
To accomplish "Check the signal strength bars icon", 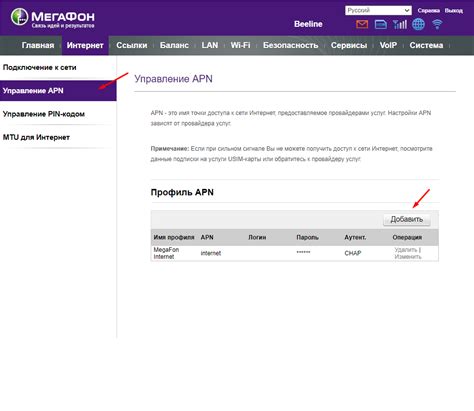I will (400, 24).
